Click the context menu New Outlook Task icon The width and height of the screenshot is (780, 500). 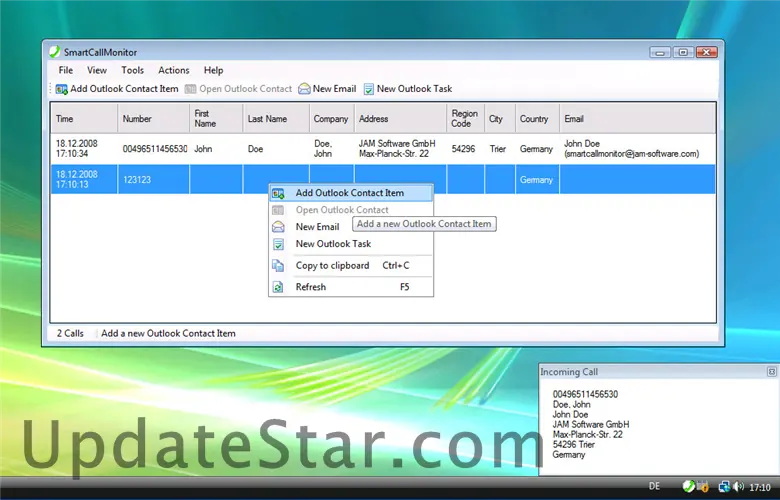[278, 244]
